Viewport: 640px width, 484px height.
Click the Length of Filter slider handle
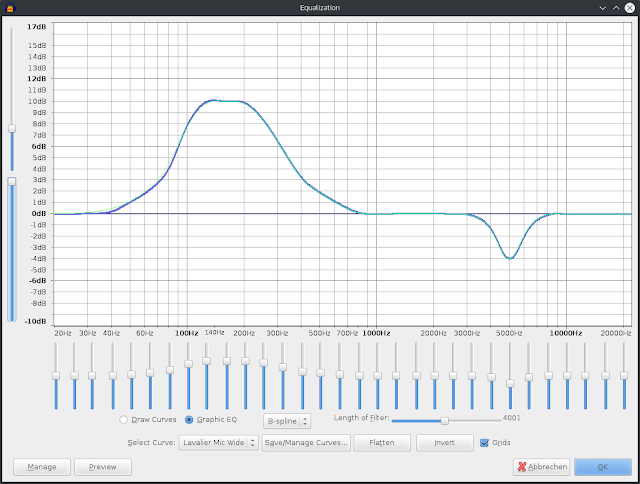coord(445,420)
